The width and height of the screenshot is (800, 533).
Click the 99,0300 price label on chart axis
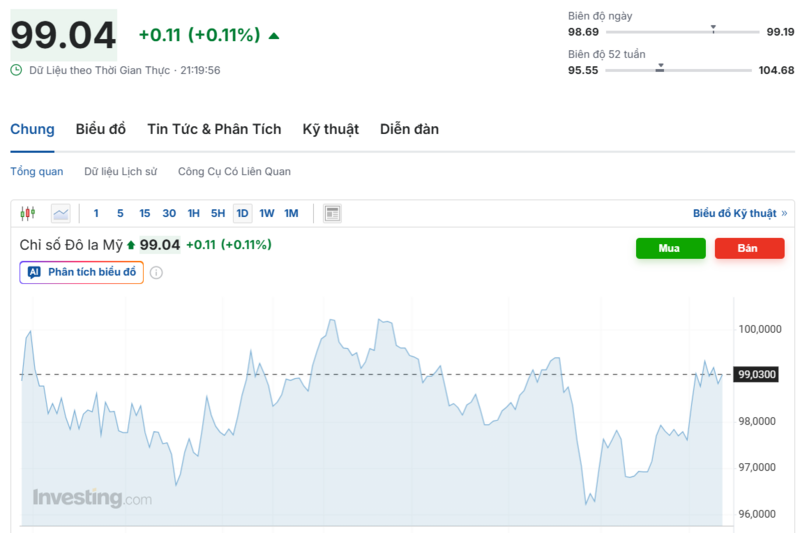pos(757,374)
